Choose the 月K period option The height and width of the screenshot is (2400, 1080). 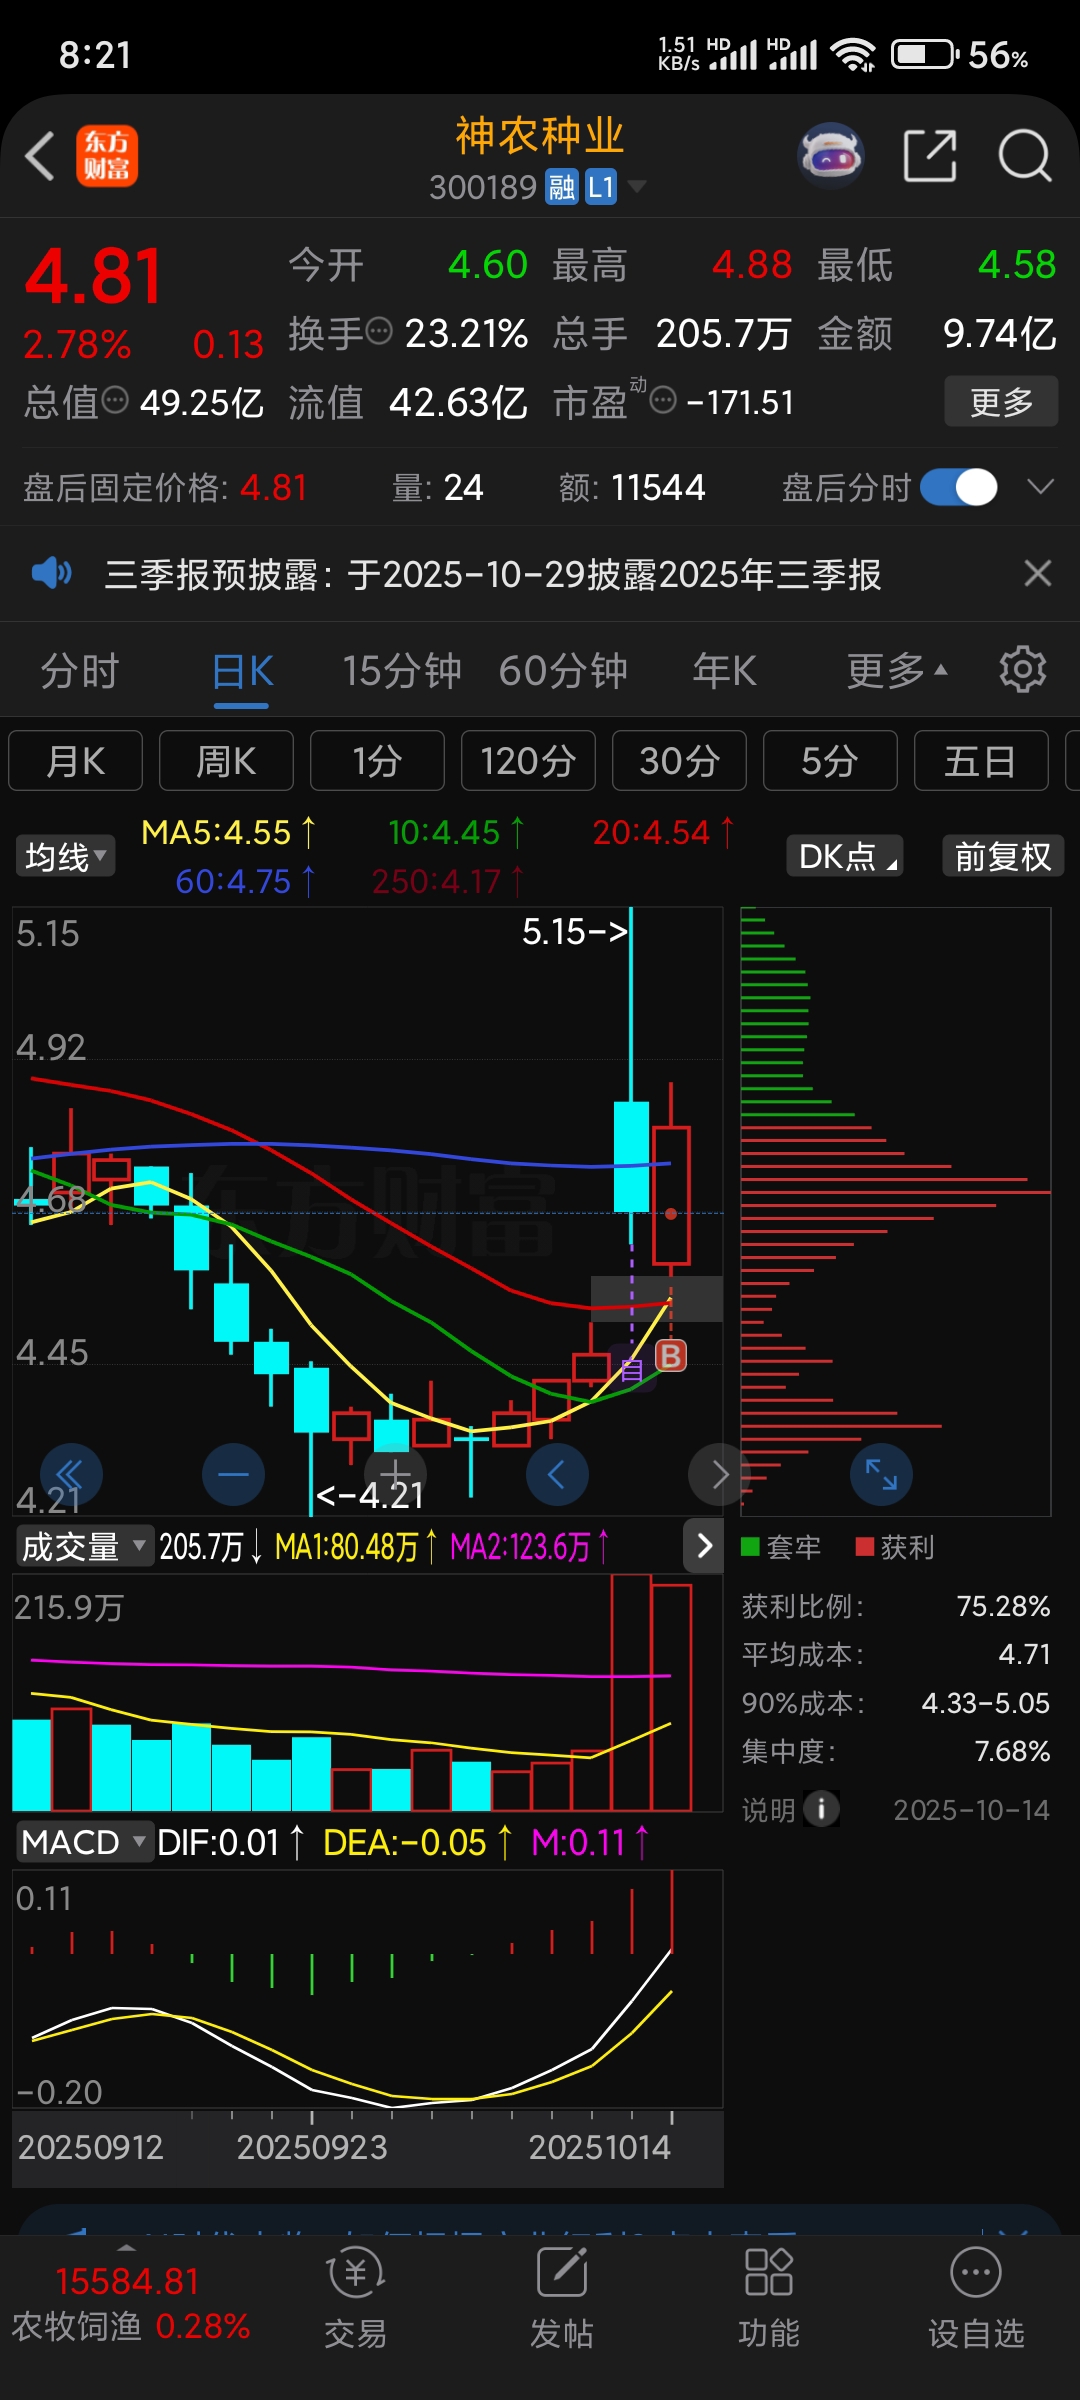click(x=76, y=761)
